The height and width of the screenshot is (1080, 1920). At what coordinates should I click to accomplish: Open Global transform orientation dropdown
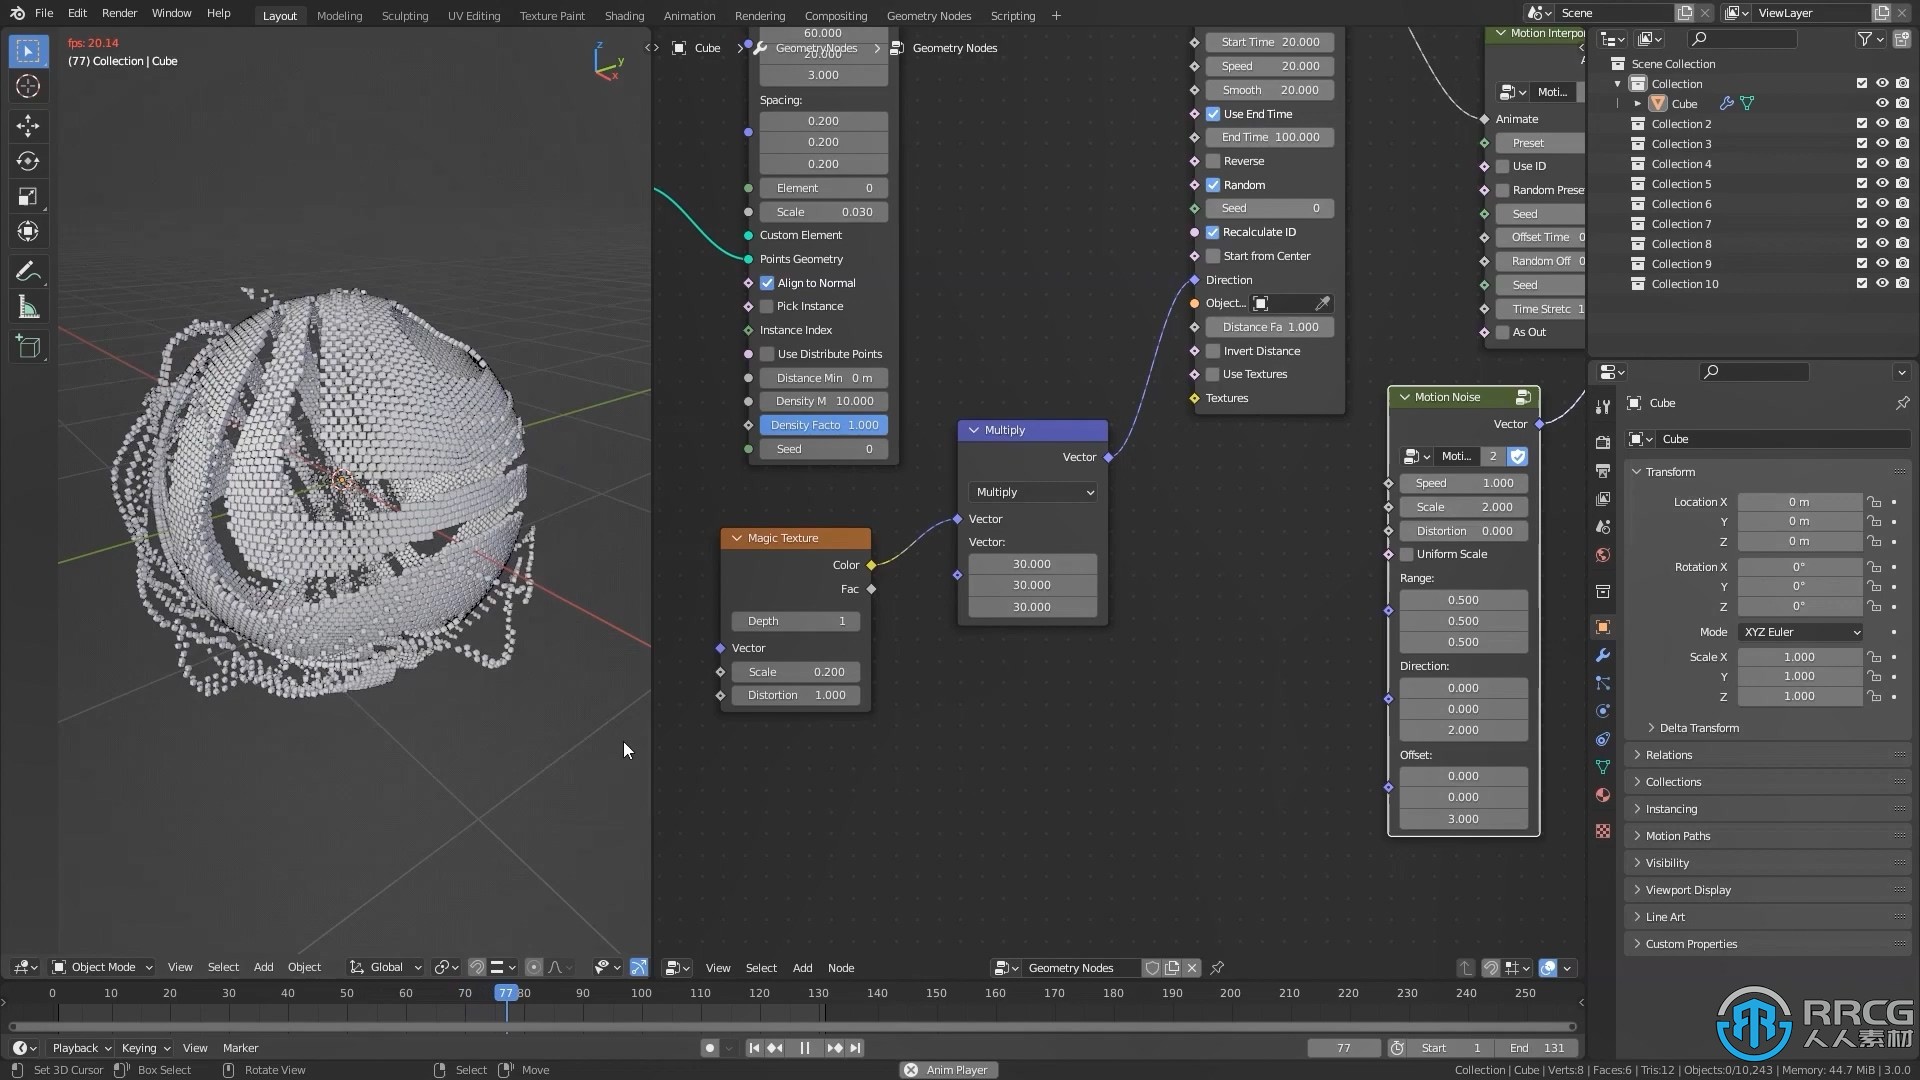tap(385, 967)
